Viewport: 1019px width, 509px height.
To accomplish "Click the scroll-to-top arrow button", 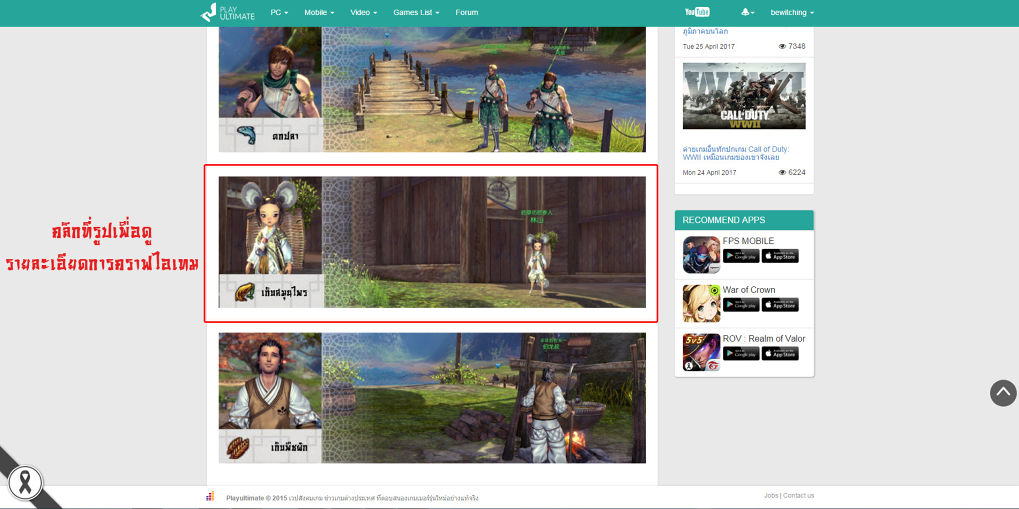I will 1002,393.
